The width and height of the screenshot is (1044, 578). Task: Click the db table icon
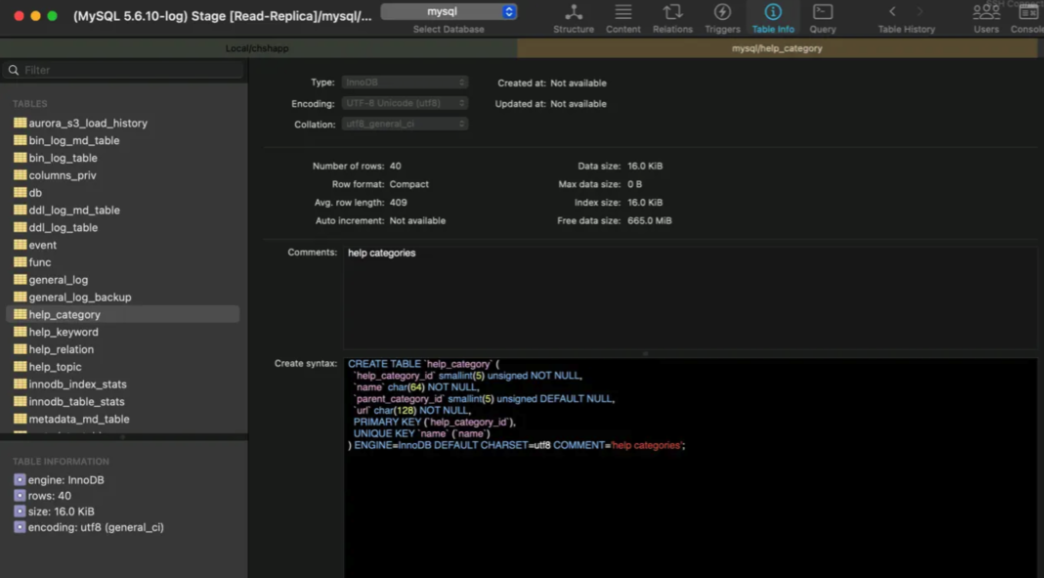point(20,192)
